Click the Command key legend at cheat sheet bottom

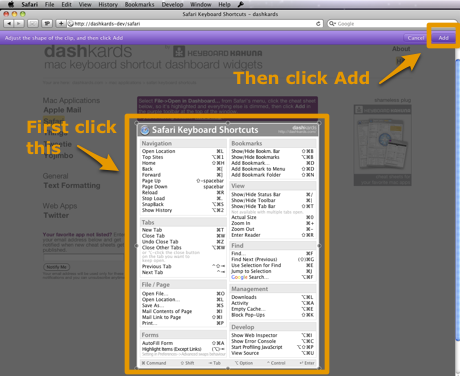click(x=154, y=363)
